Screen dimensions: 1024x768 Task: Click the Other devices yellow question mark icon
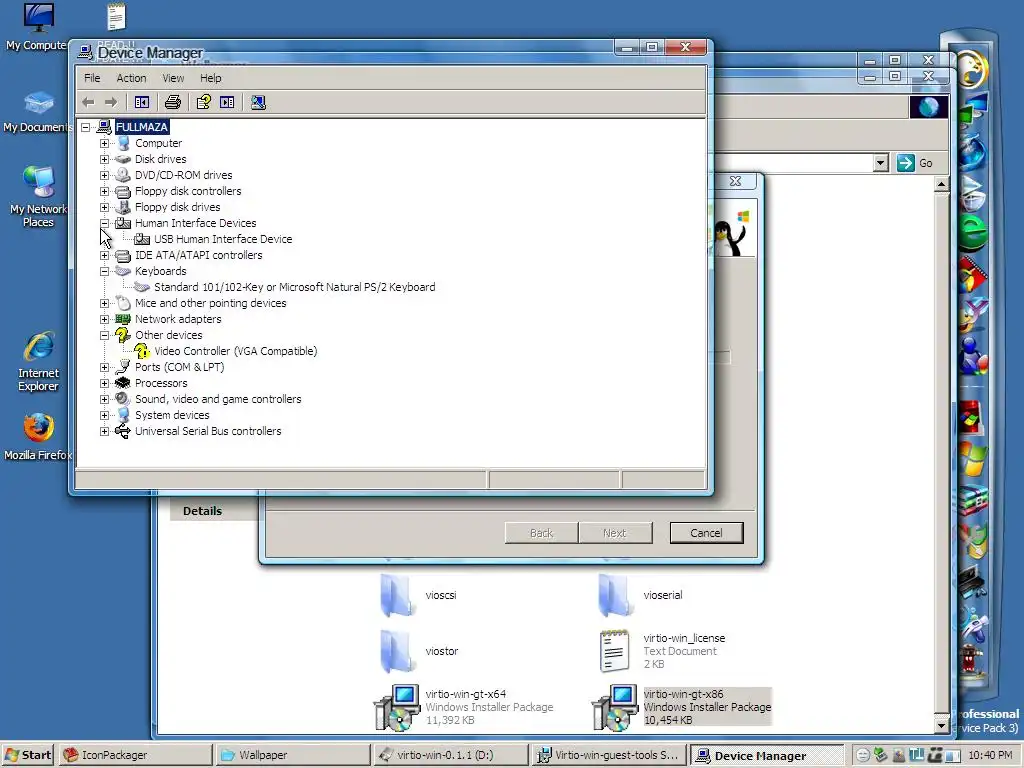click(122, 335)
